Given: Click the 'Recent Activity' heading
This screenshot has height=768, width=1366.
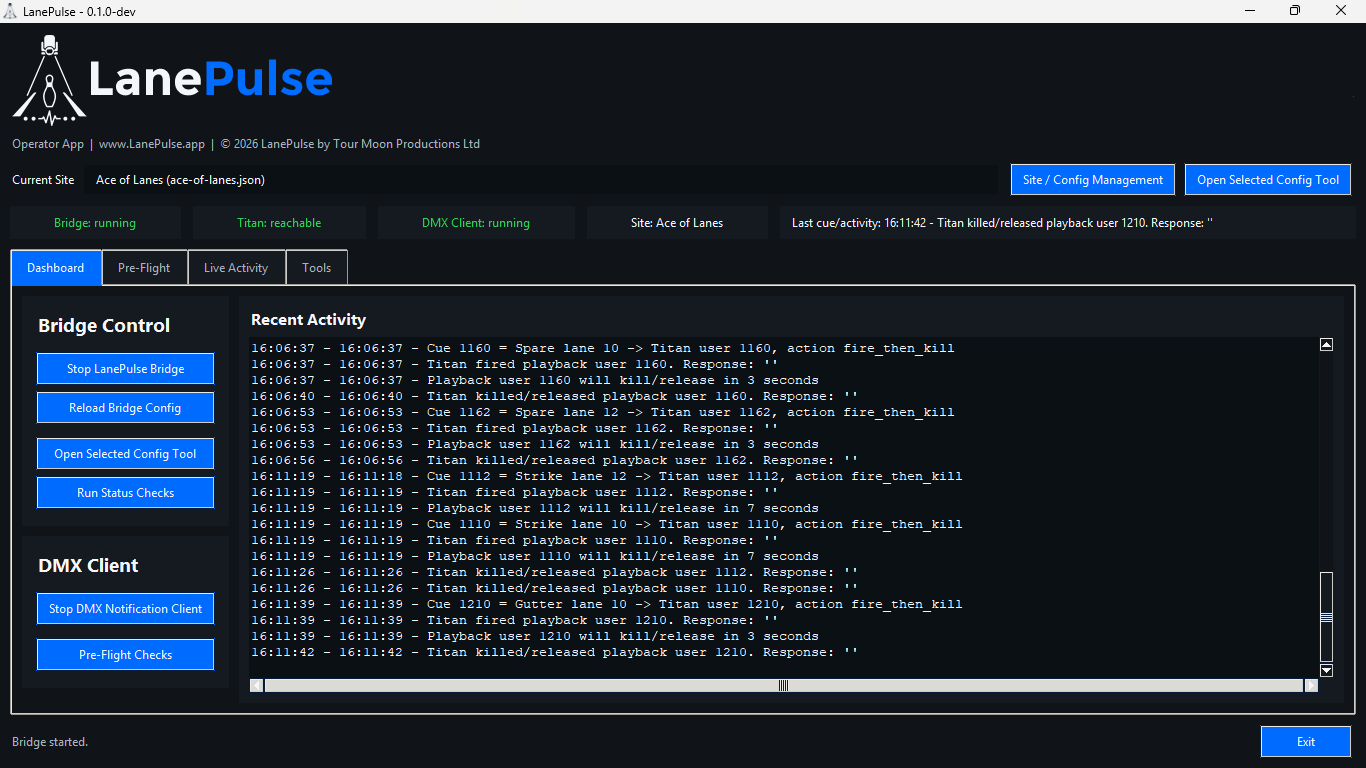Looking at the screenshot, I should 308,320.
